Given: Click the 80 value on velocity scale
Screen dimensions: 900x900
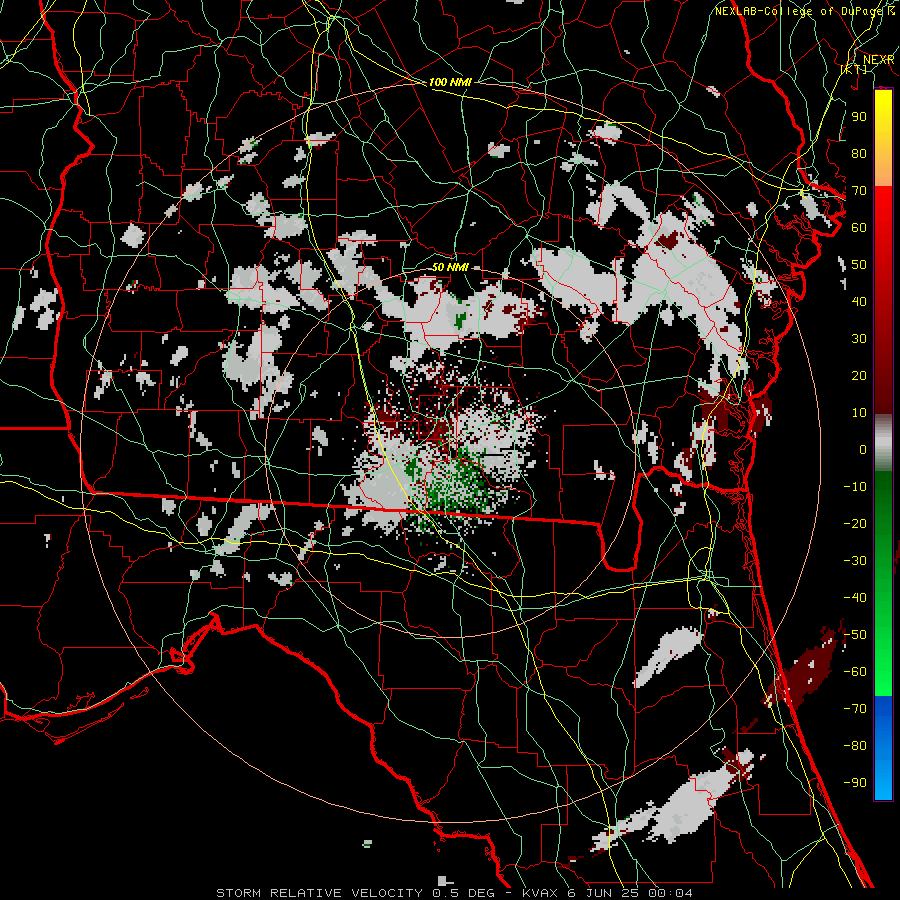Looking at the screenshot, I should [x=859, y=154].
